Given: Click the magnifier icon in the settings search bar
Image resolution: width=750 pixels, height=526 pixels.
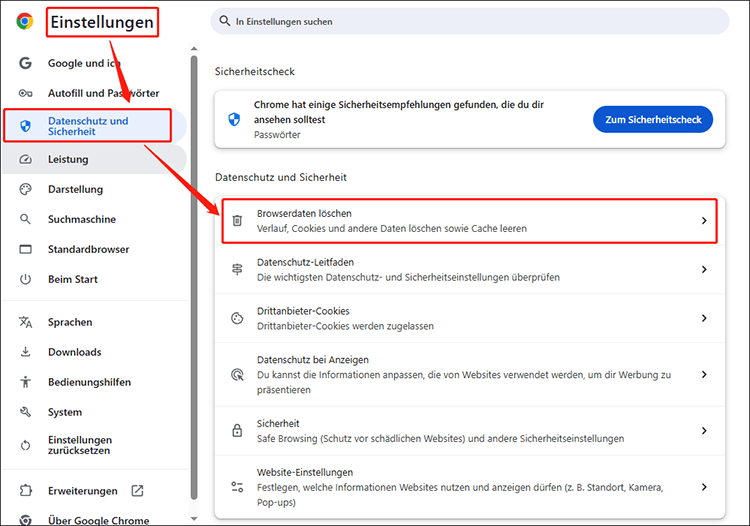Looking at the screenshot, I should click(225, 21).
